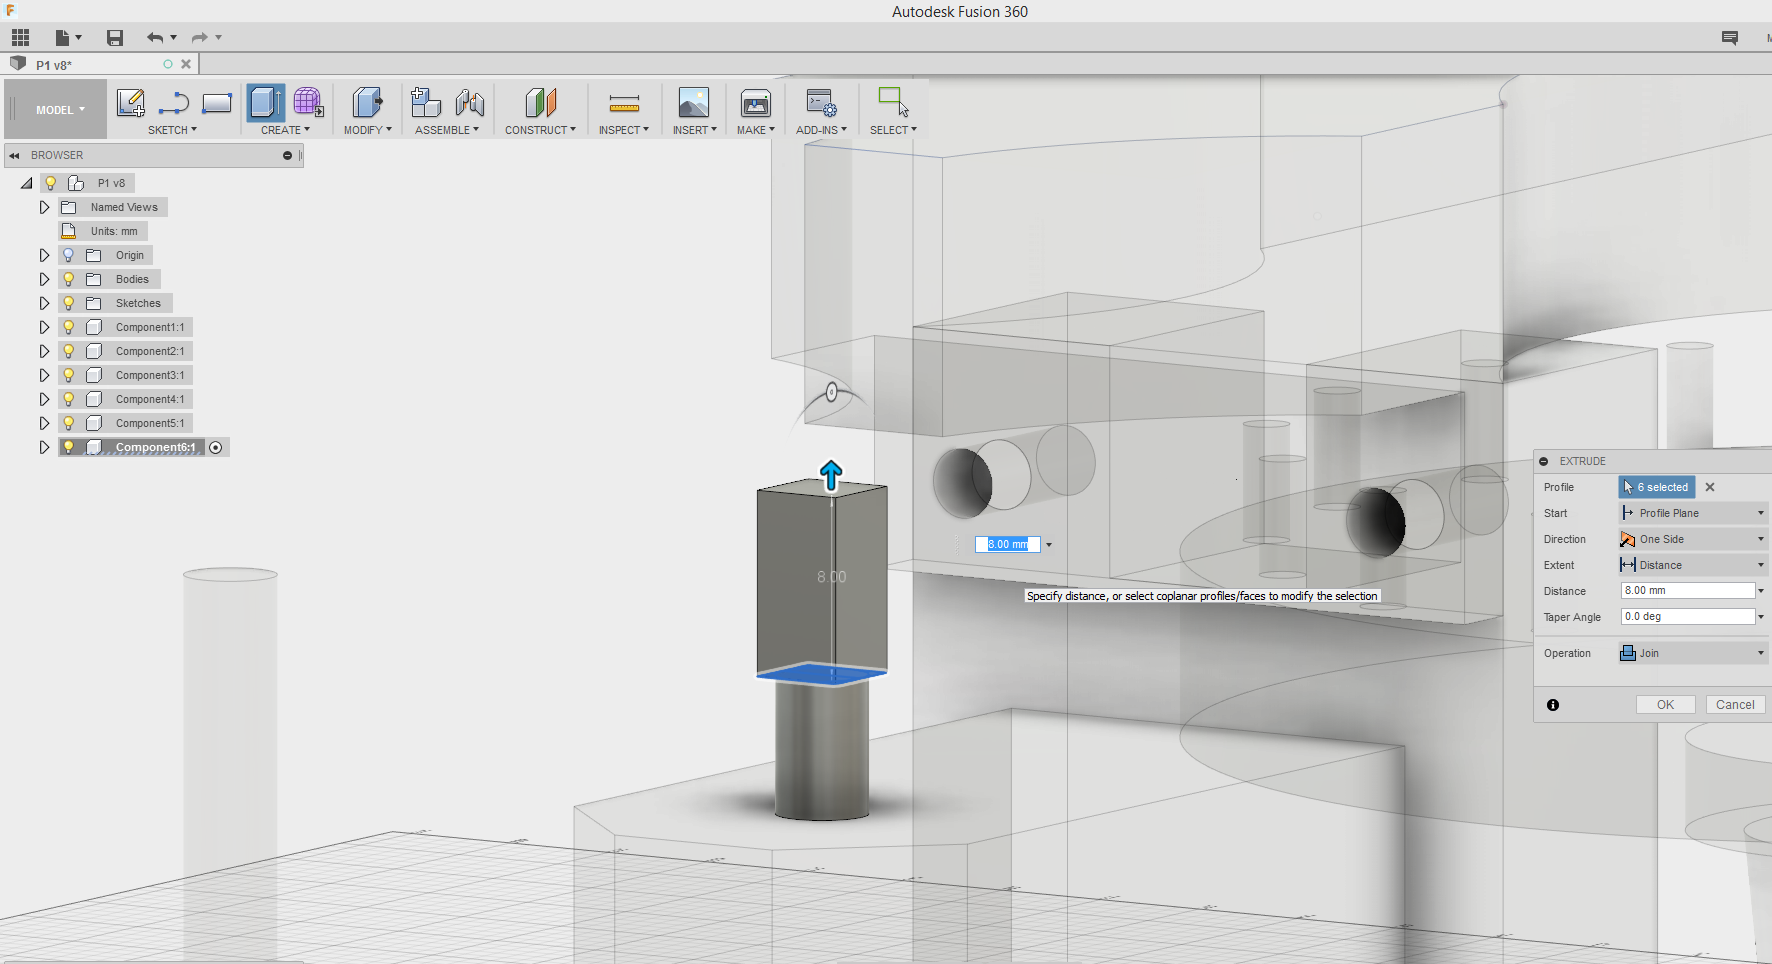Click the extrude direction arrow manipulator

831,475
